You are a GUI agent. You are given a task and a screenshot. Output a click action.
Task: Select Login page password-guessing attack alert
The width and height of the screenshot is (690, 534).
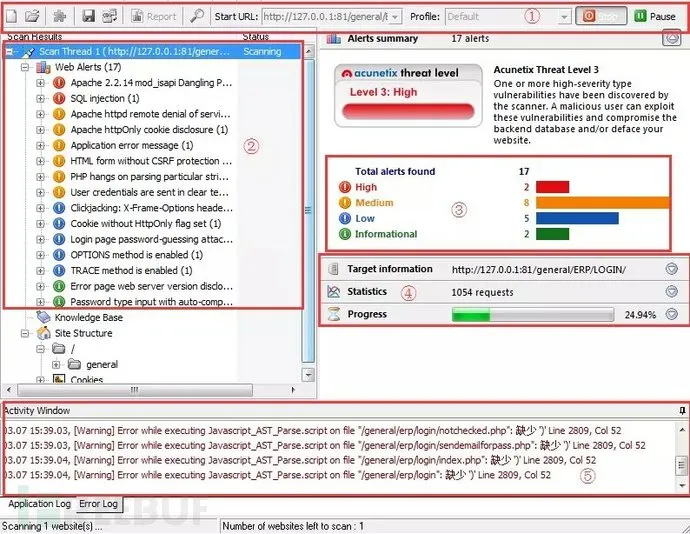(x=151, y=239)
